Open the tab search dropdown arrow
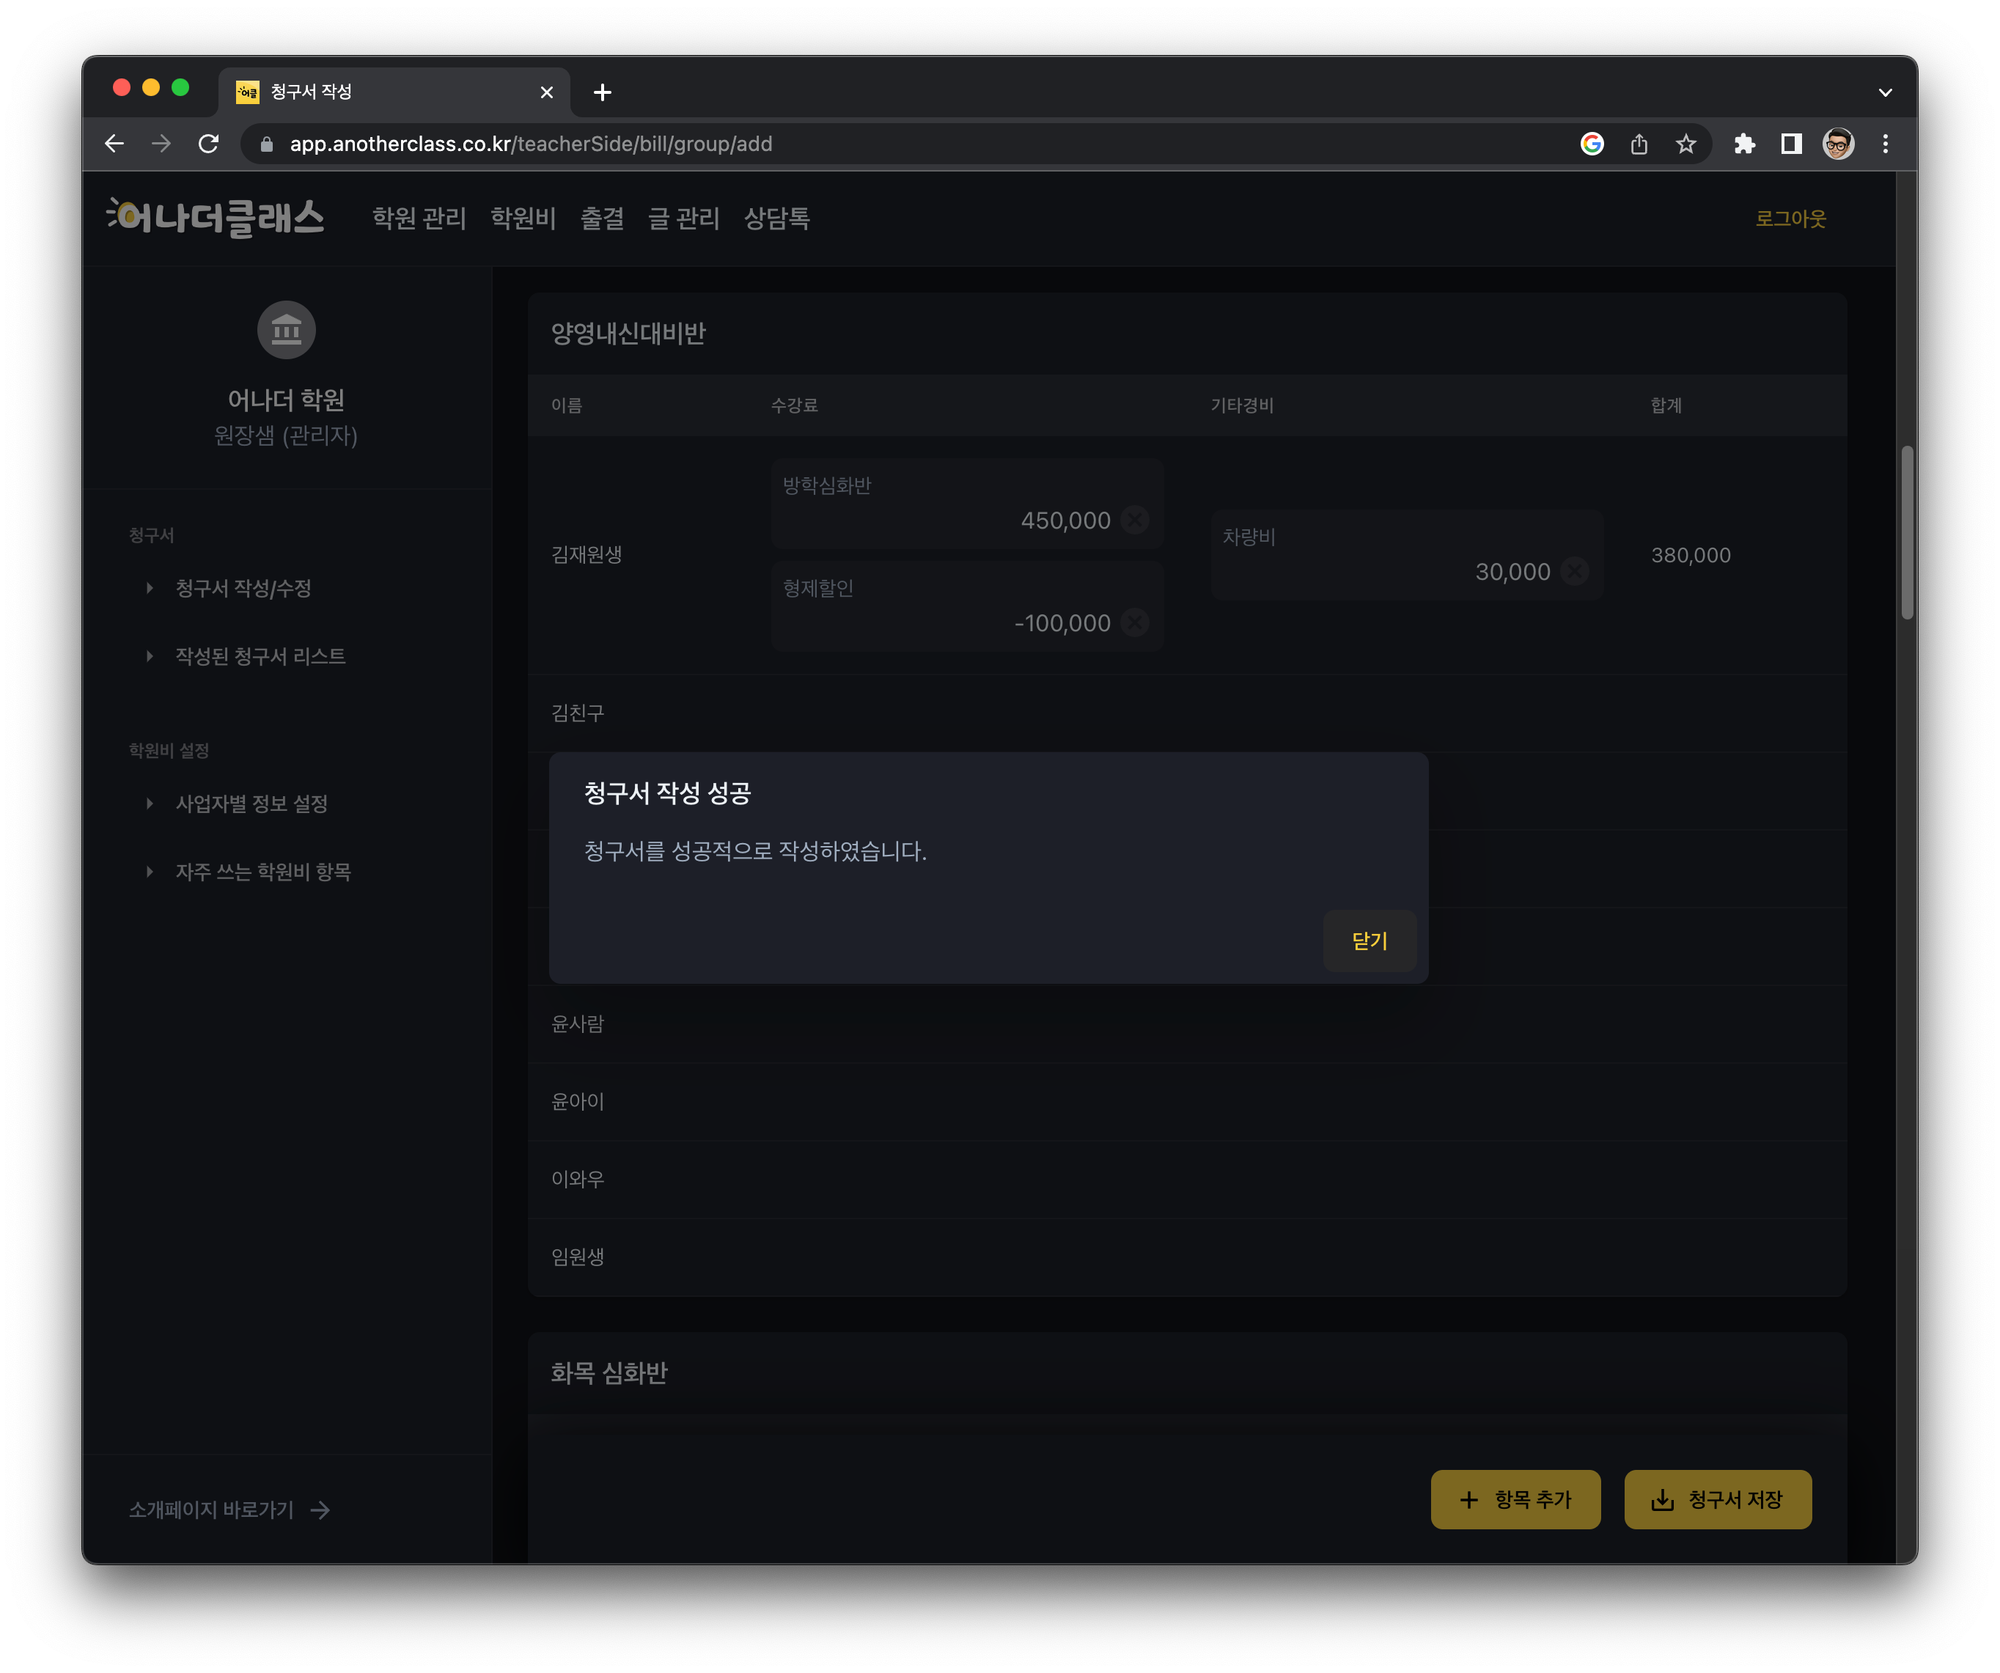Image resolution: width=2000 pixels, height=1673 pixels. click(1885, 92)
